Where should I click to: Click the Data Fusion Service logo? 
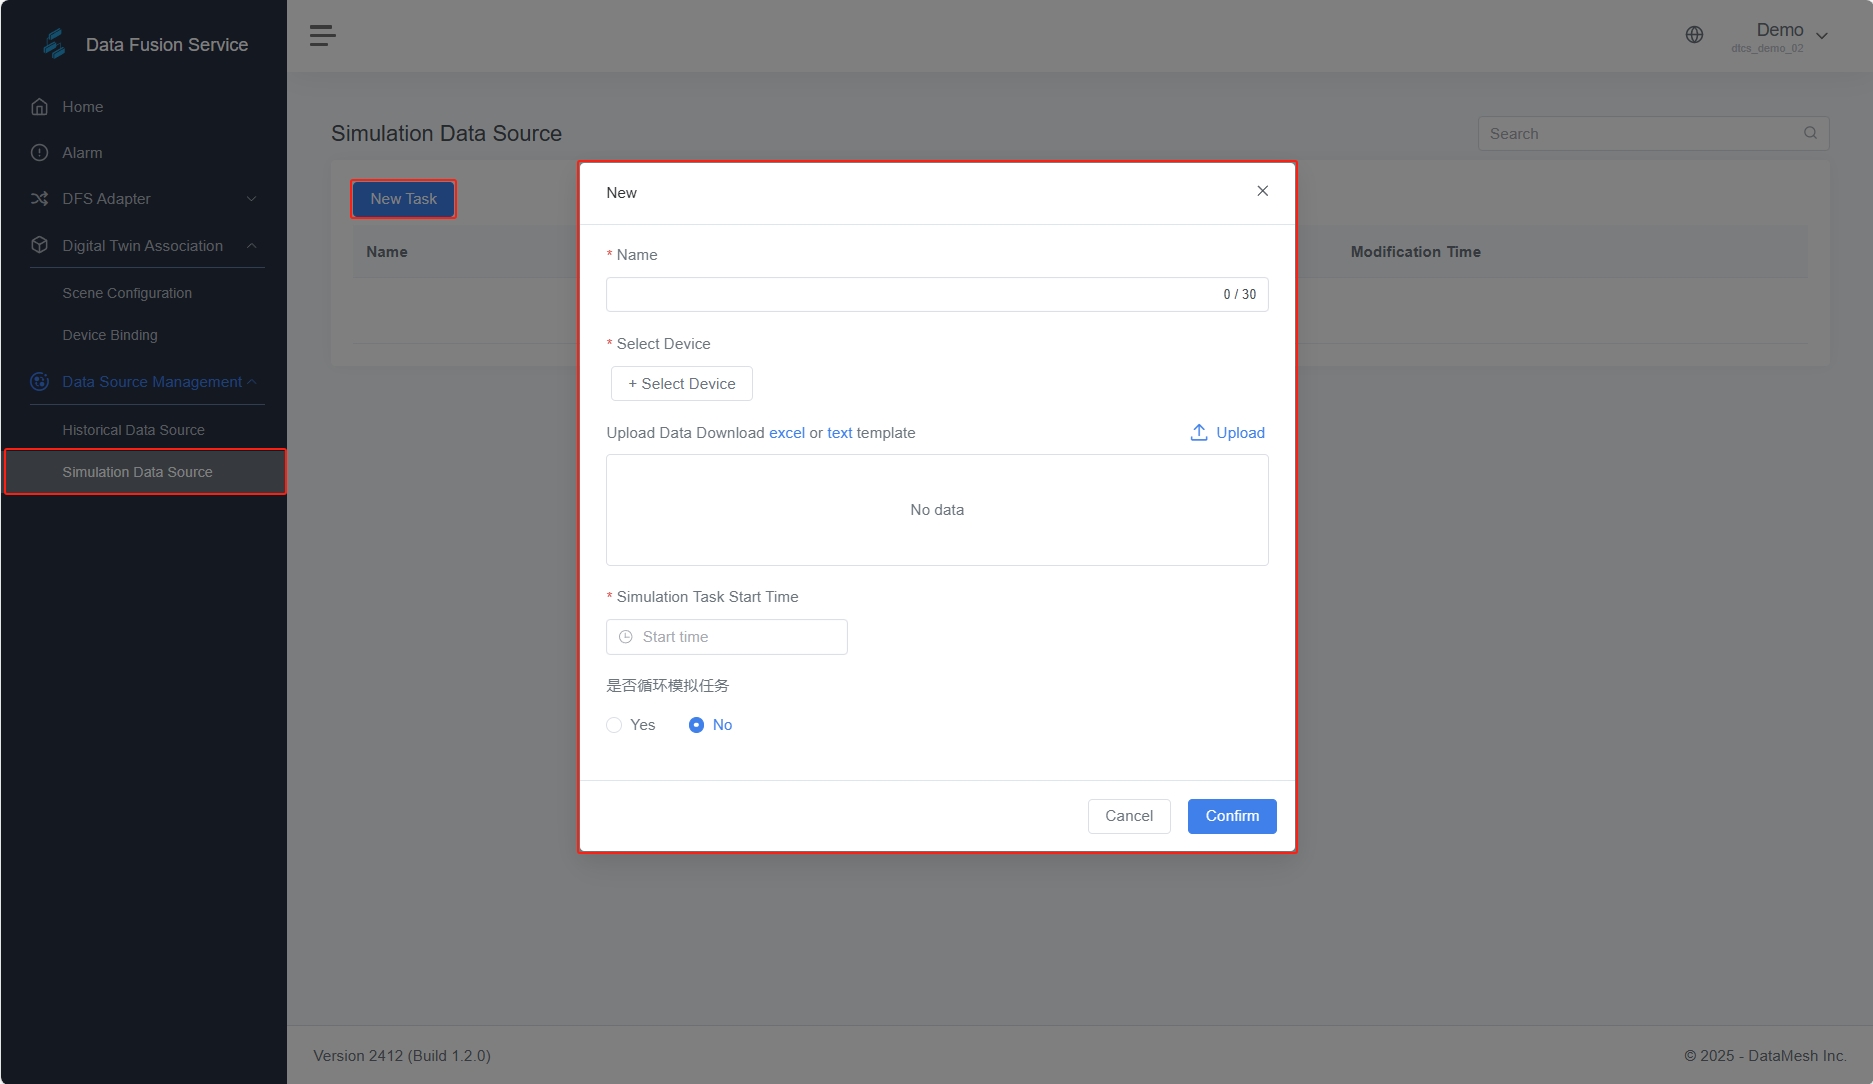[x=54, y=44]
